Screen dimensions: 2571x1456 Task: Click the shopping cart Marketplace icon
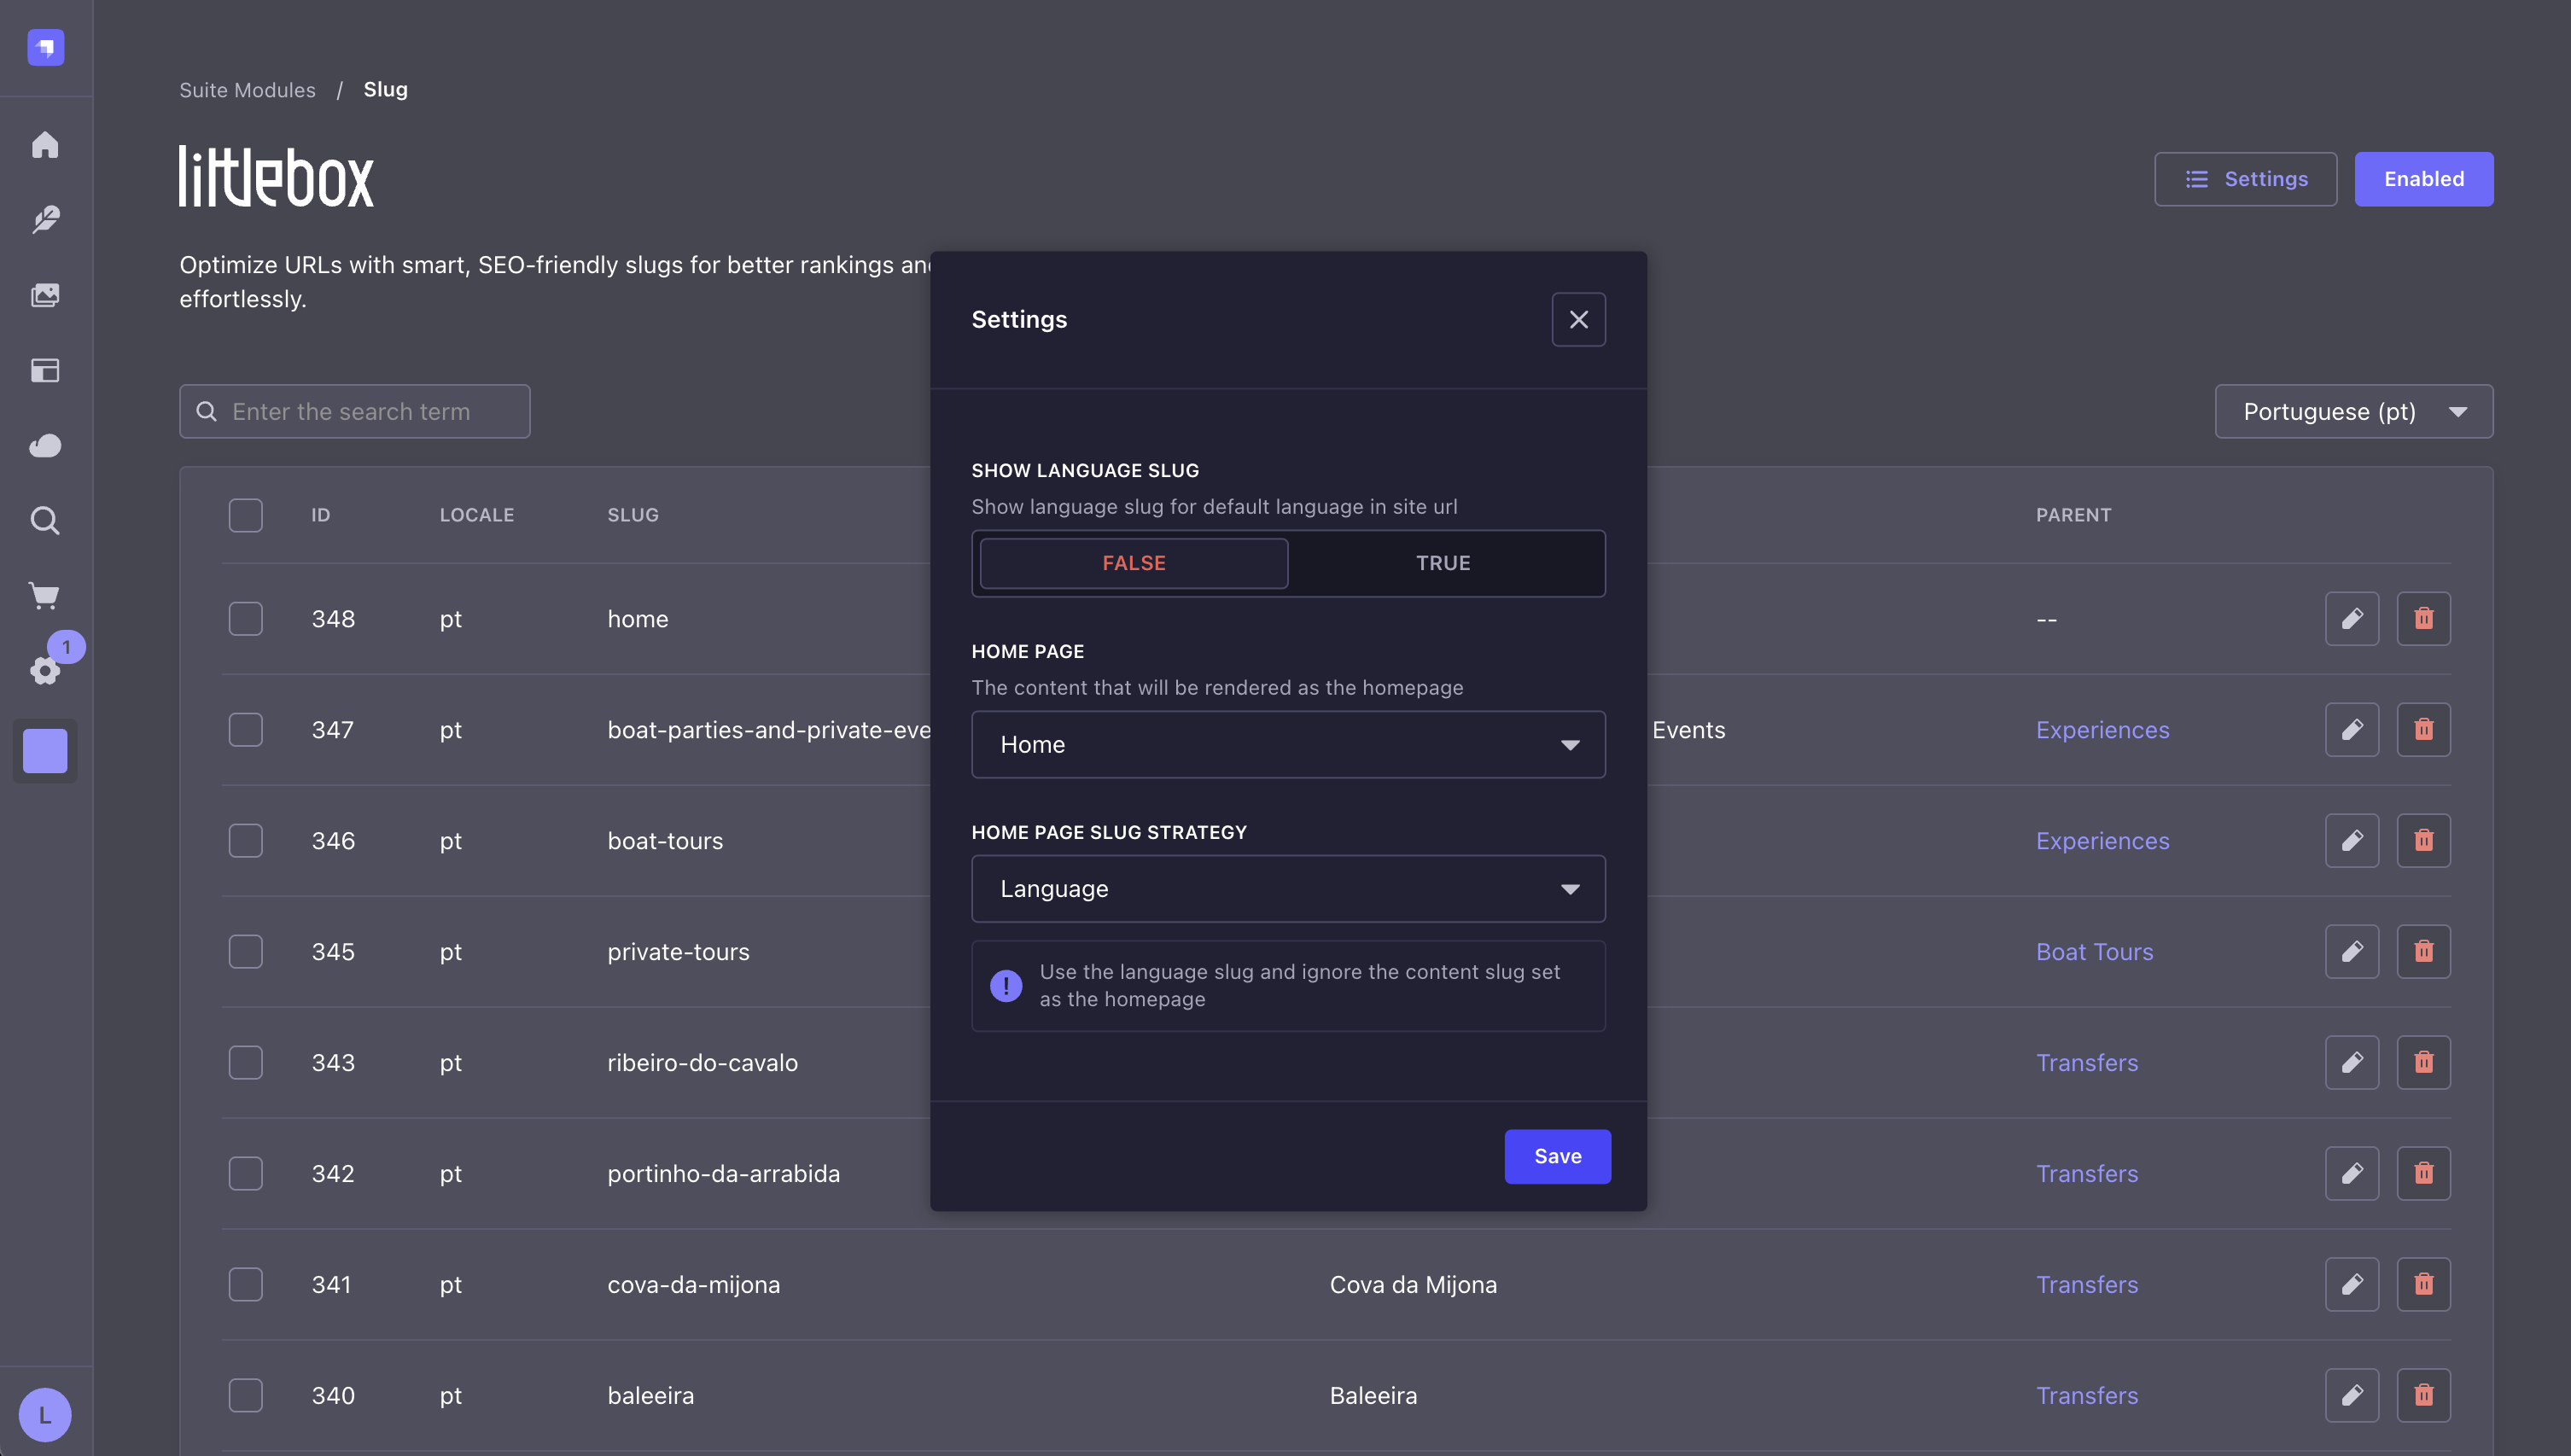point(45,596)
